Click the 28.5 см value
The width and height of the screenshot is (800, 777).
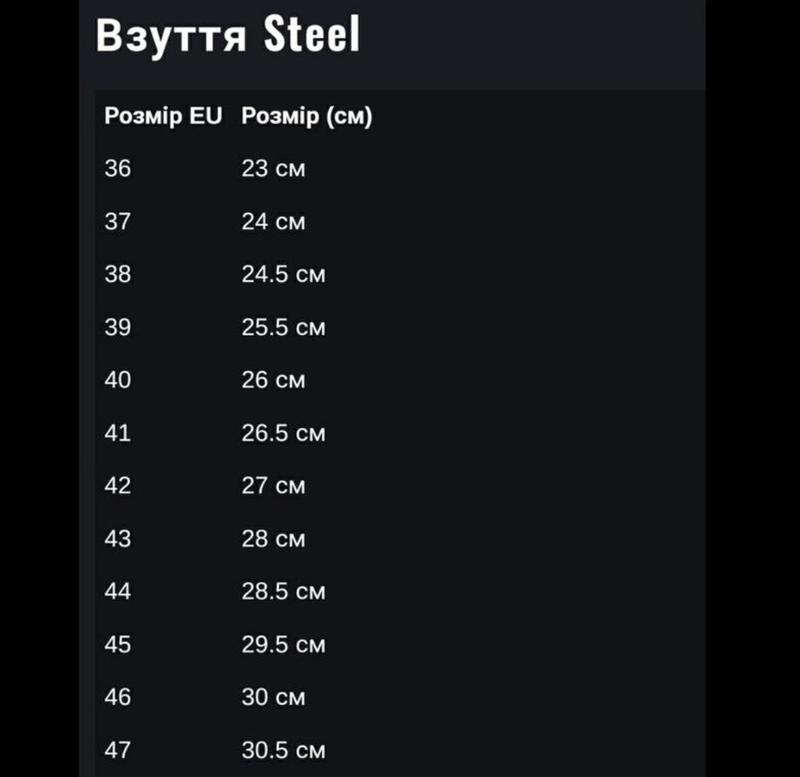point(283,591)
